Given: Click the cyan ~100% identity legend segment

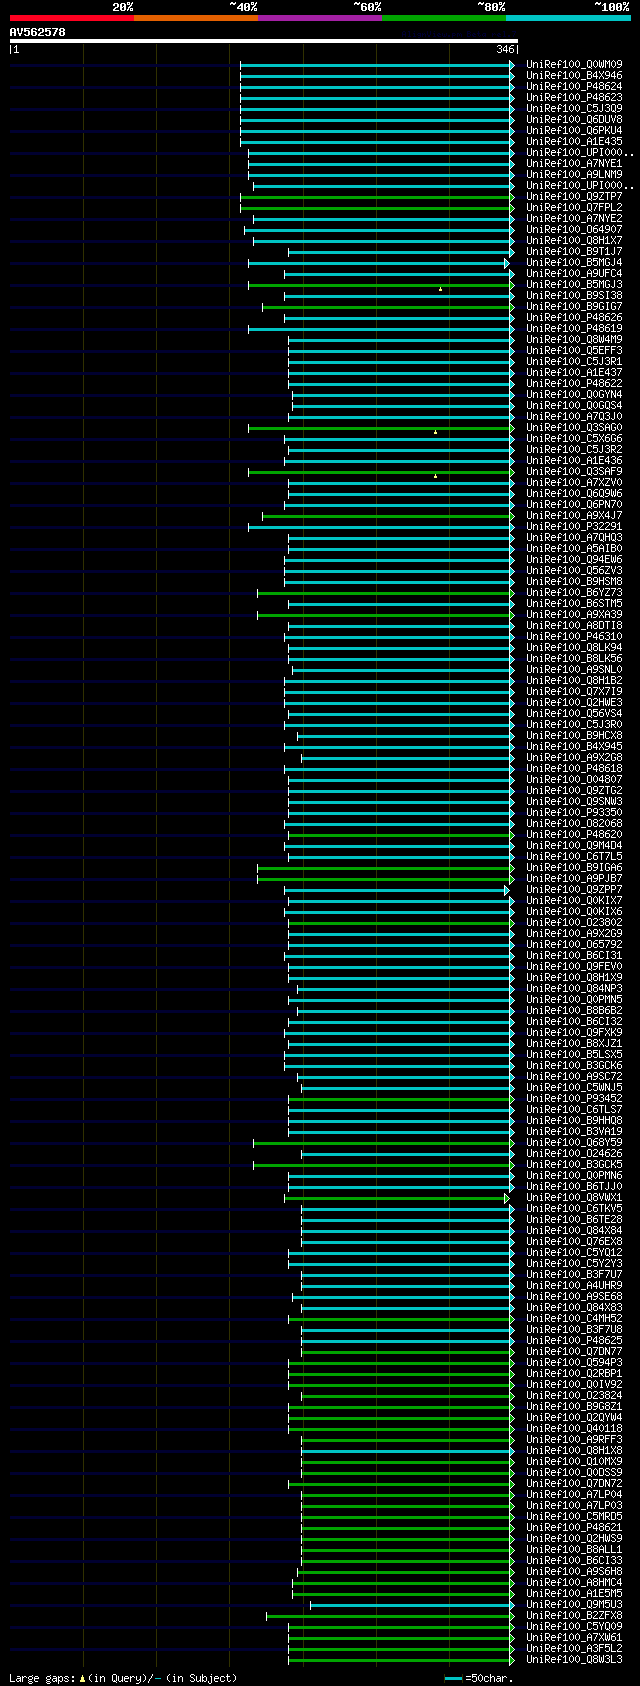Looking at the screenshot, I should tap(567, 17).
